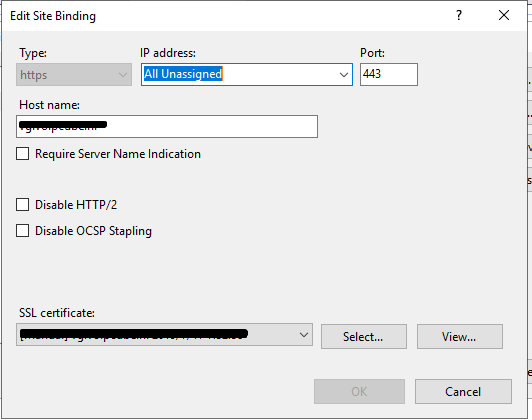Click the SSL certificate: label
The image size is (532, 420).
coord(57,313)
